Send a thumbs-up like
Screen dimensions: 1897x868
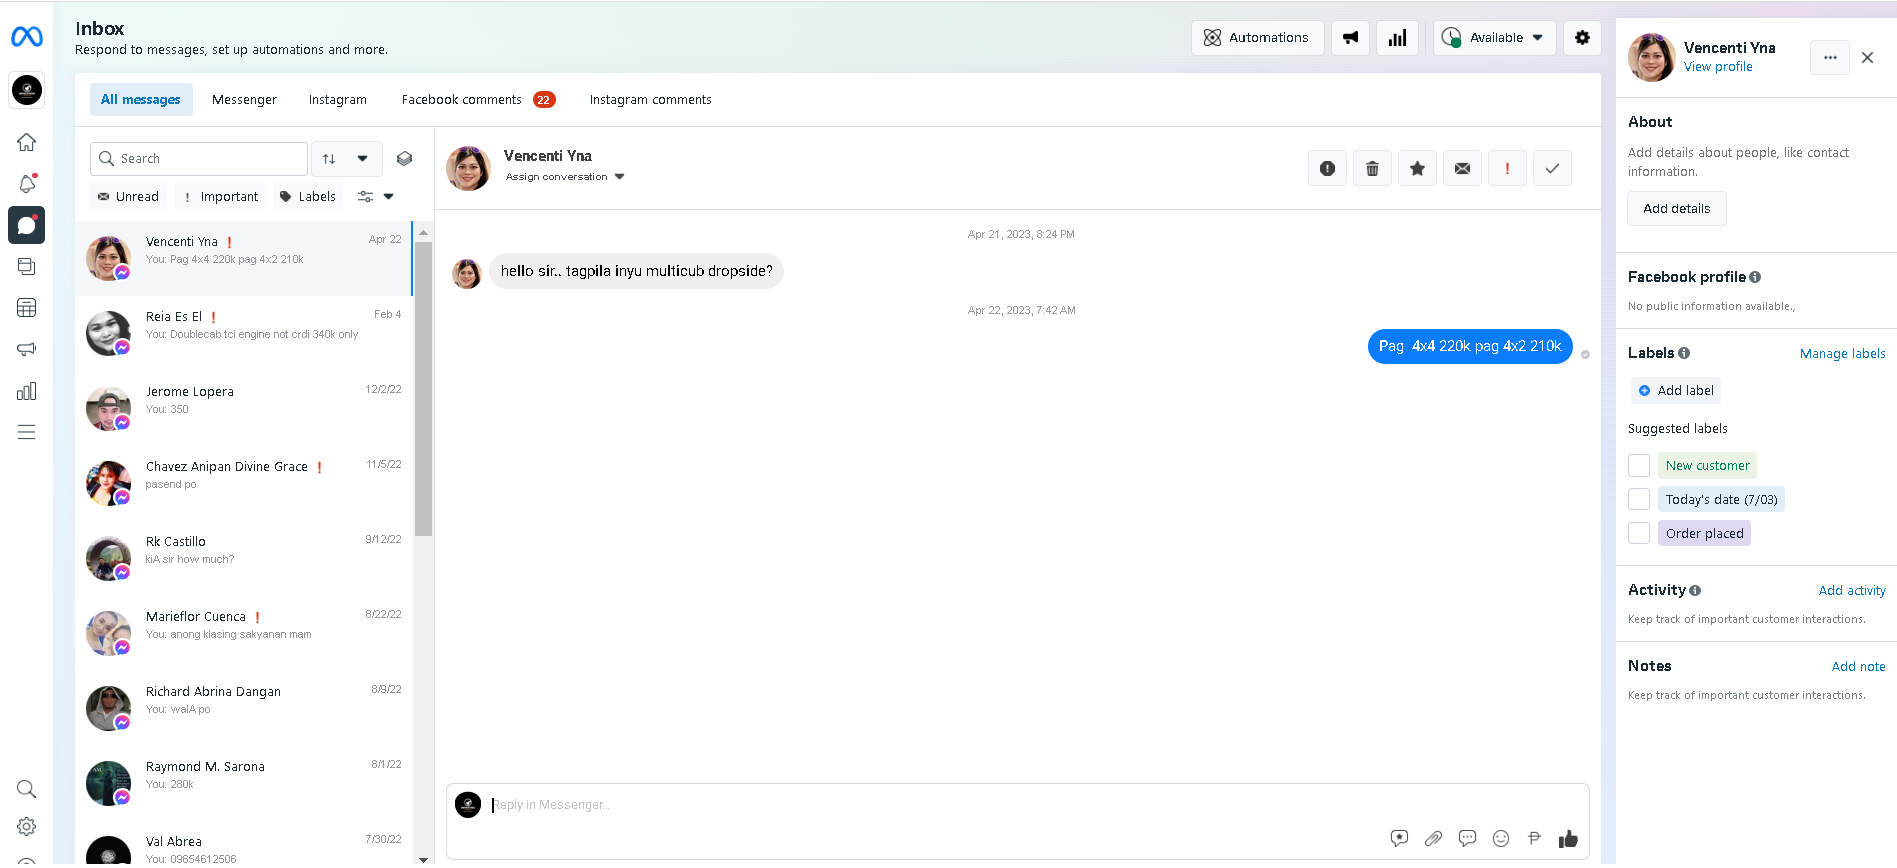click(x=1568, y=839)
